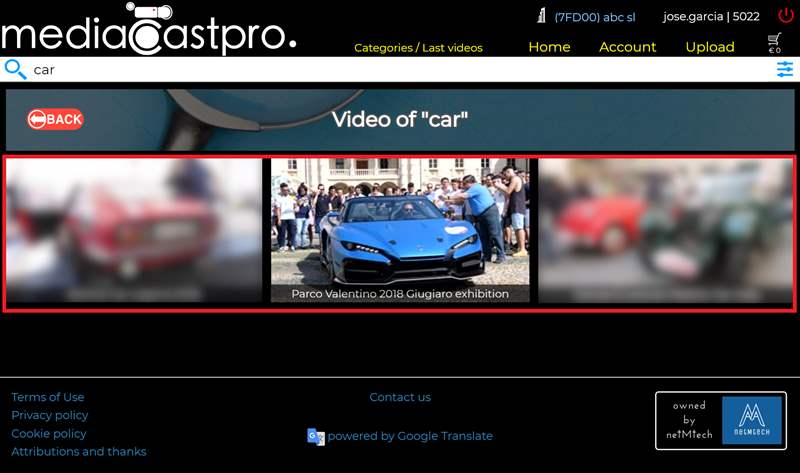This screenshot has width=800, height=473.
Task: Open blurred red and green cars thumbnail
Action: (x=665, y=230)
